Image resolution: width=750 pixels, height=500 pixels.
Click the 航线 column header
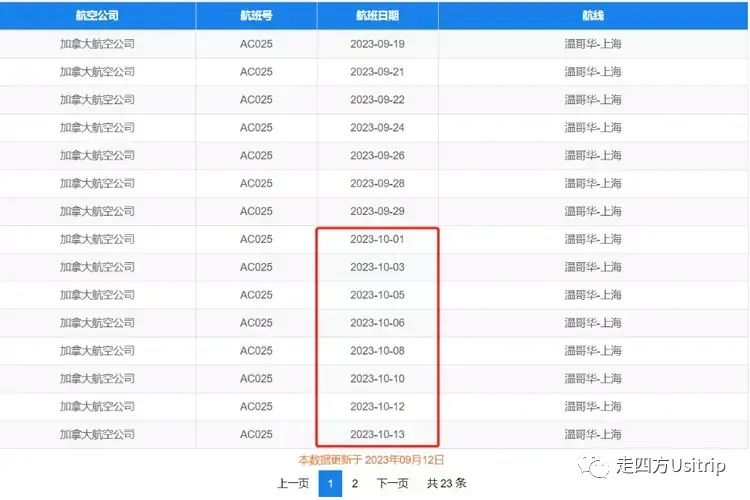click(593, 16)
